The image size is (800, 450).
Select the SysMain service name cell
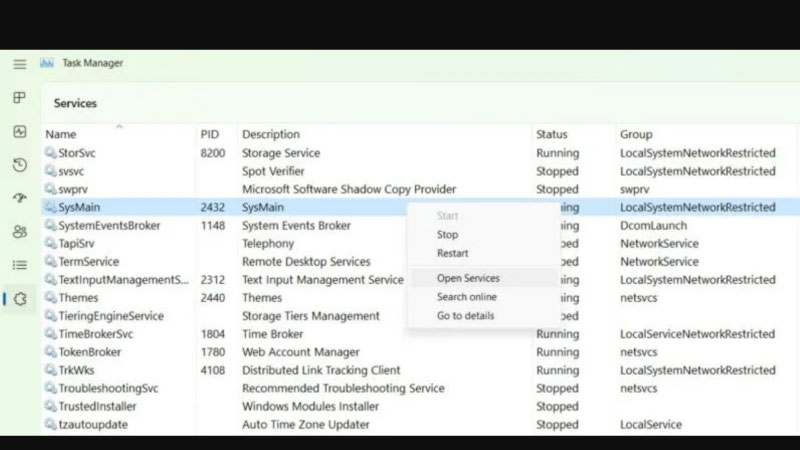79,207
